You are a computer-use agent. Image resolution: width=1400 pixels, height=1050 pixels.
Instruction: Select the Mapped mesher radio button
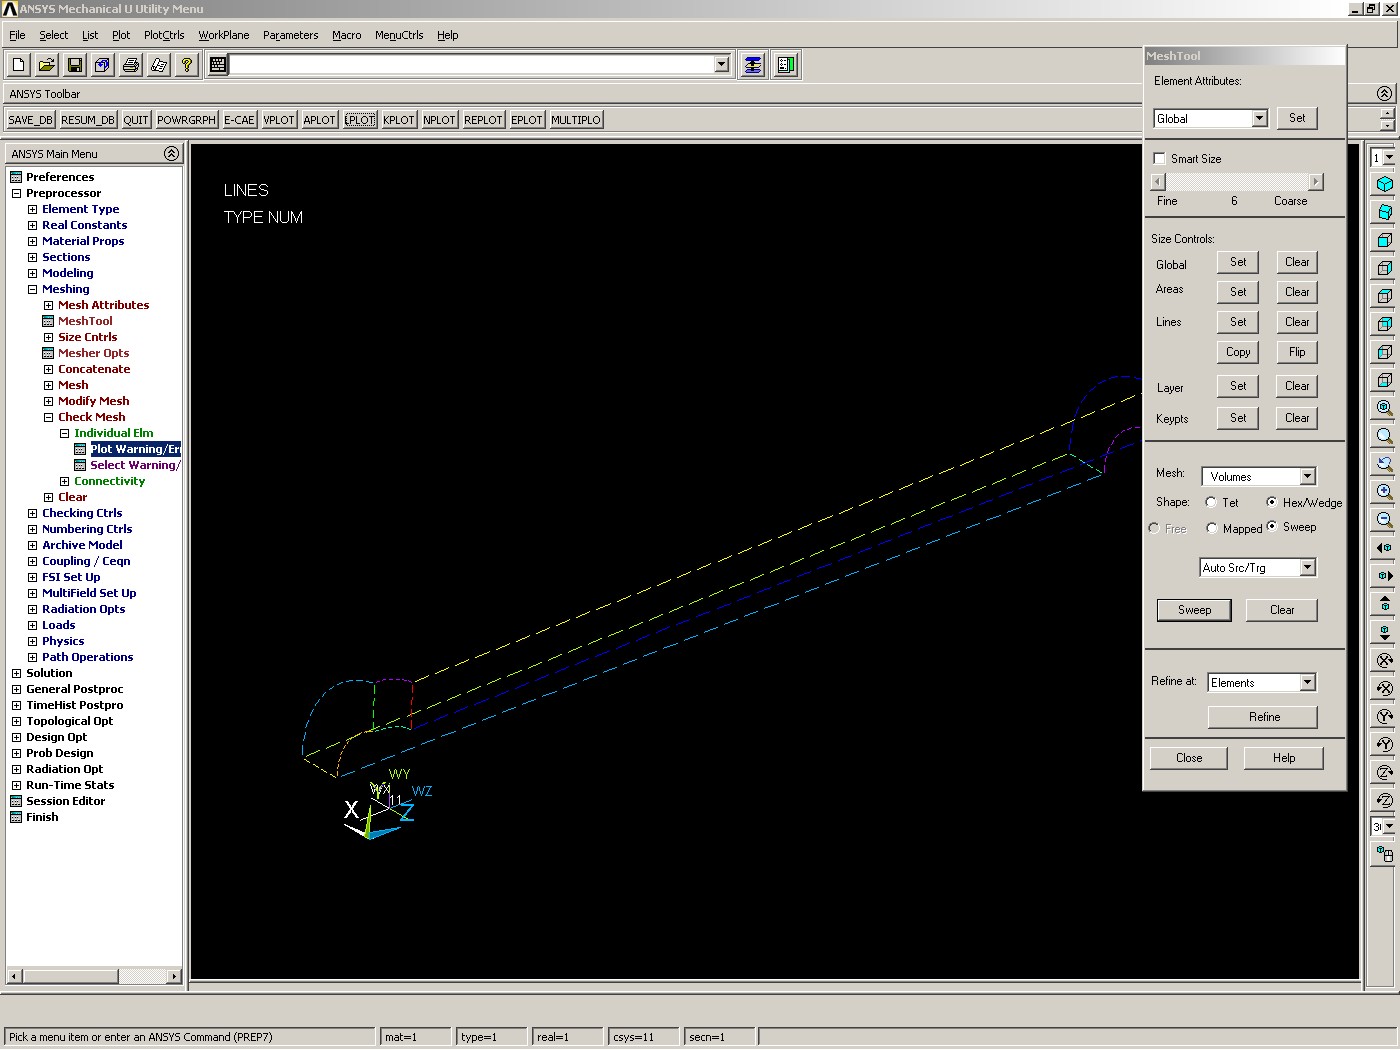pyautogui.click(x=1211, y=528)
